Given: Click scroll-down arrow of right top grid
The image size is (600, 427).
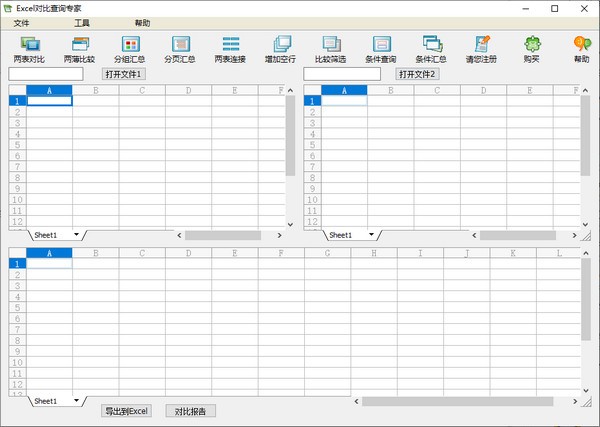Looking at the screenshot, I should point(585,225).
